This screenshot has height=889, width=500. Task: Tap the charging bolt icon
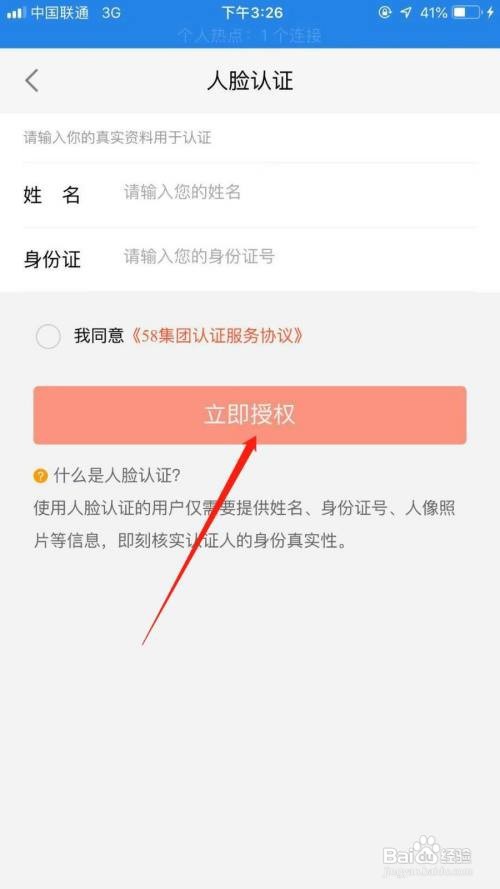(x=490, y=12)
